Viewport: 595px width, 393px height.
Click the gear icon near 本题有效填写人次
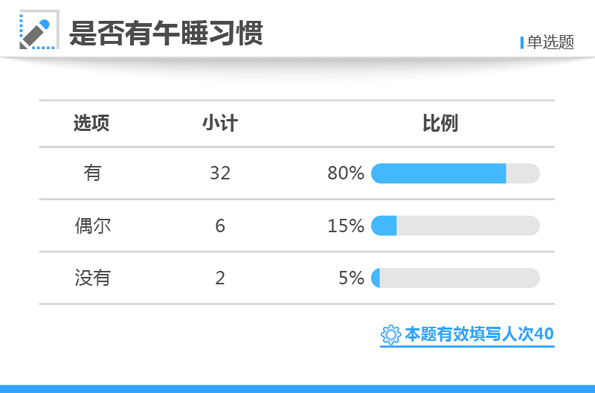pyautogui.click(x=390, y=335)
